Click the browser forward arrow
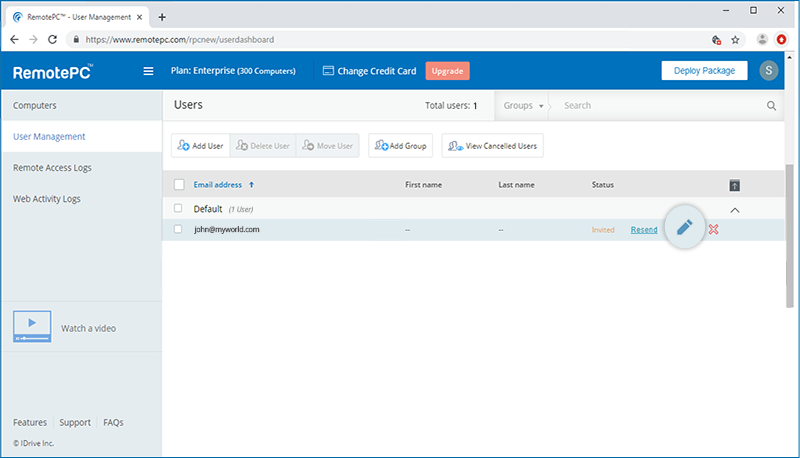Viewport: 800px width, 458px height. (33, 39)
